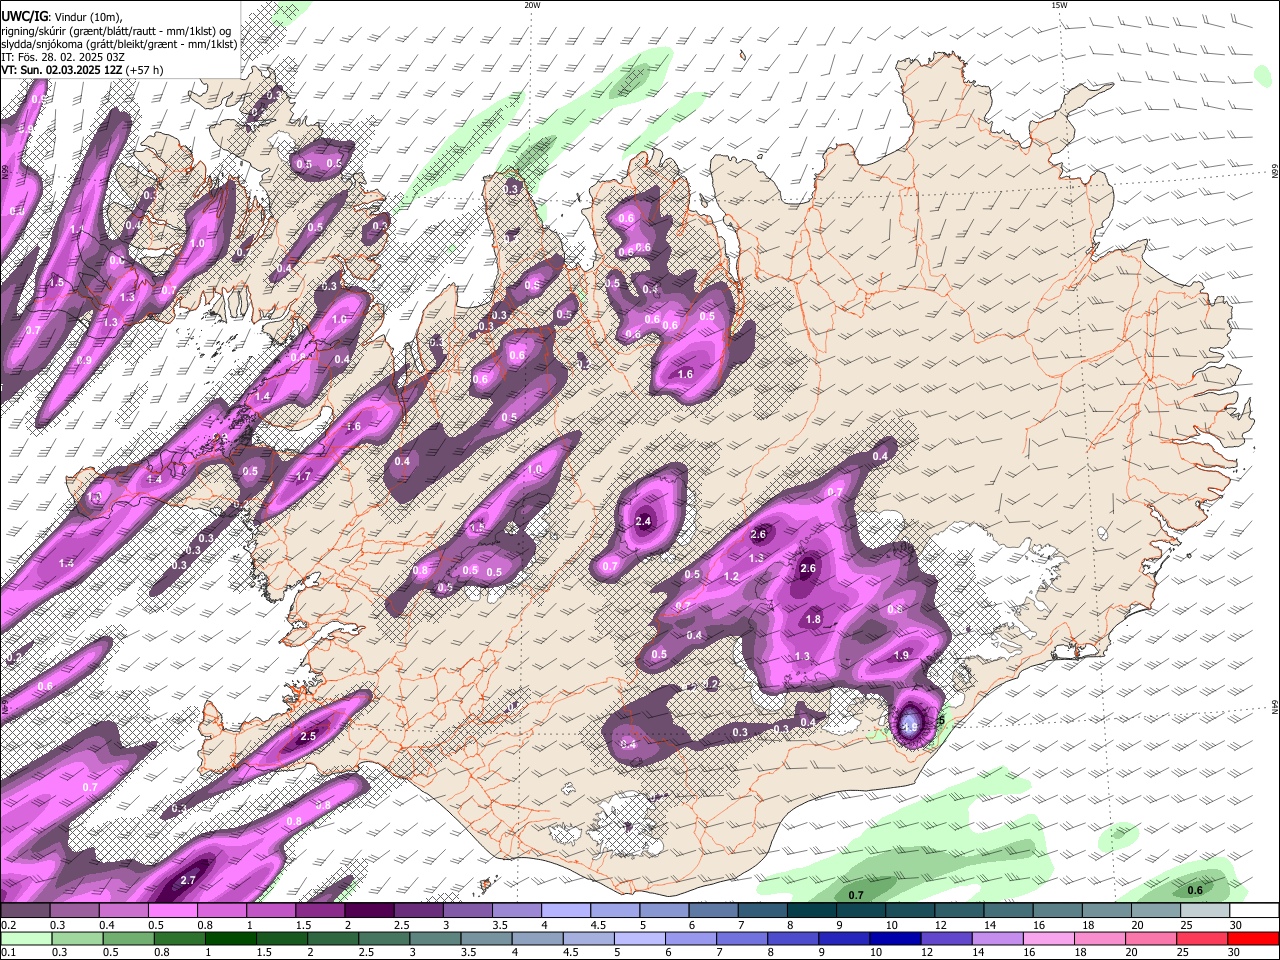
Task: Pick the light pink swatch between 16 and 18
Action: click(x=1048, y=939)
